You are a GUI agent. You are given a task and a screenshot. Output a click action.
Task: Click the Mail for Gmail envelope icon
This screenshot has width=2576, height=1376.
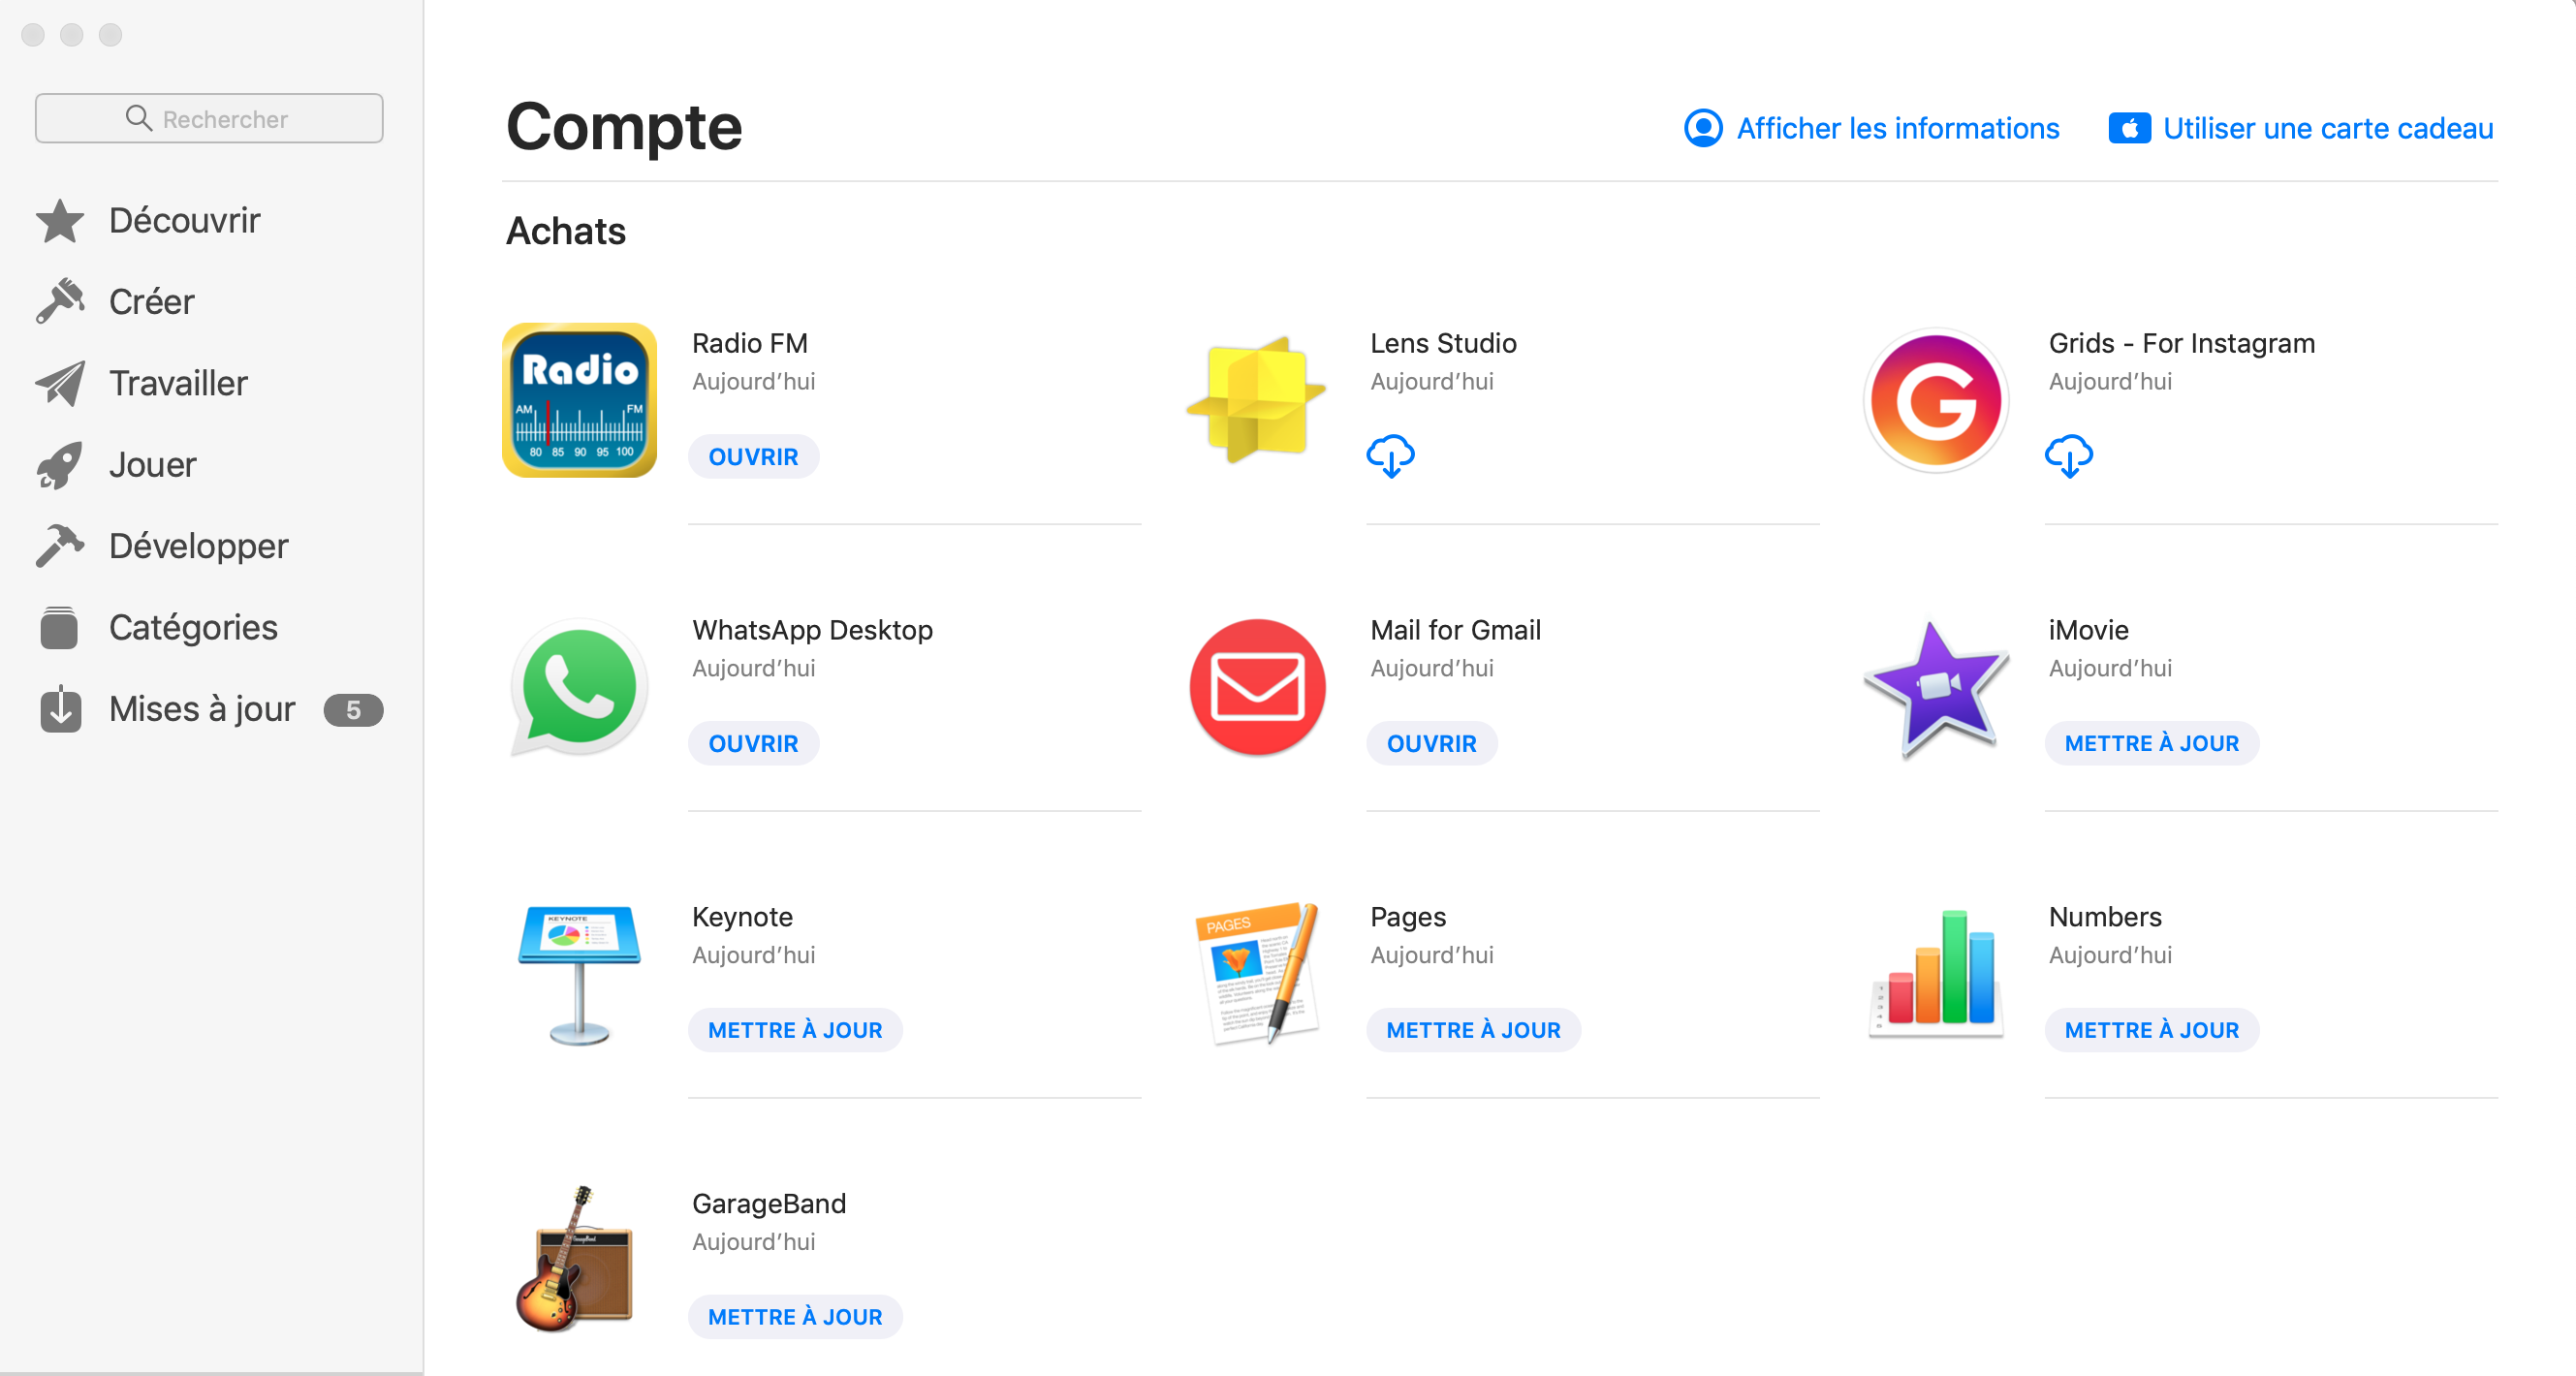click(1257, 687)
